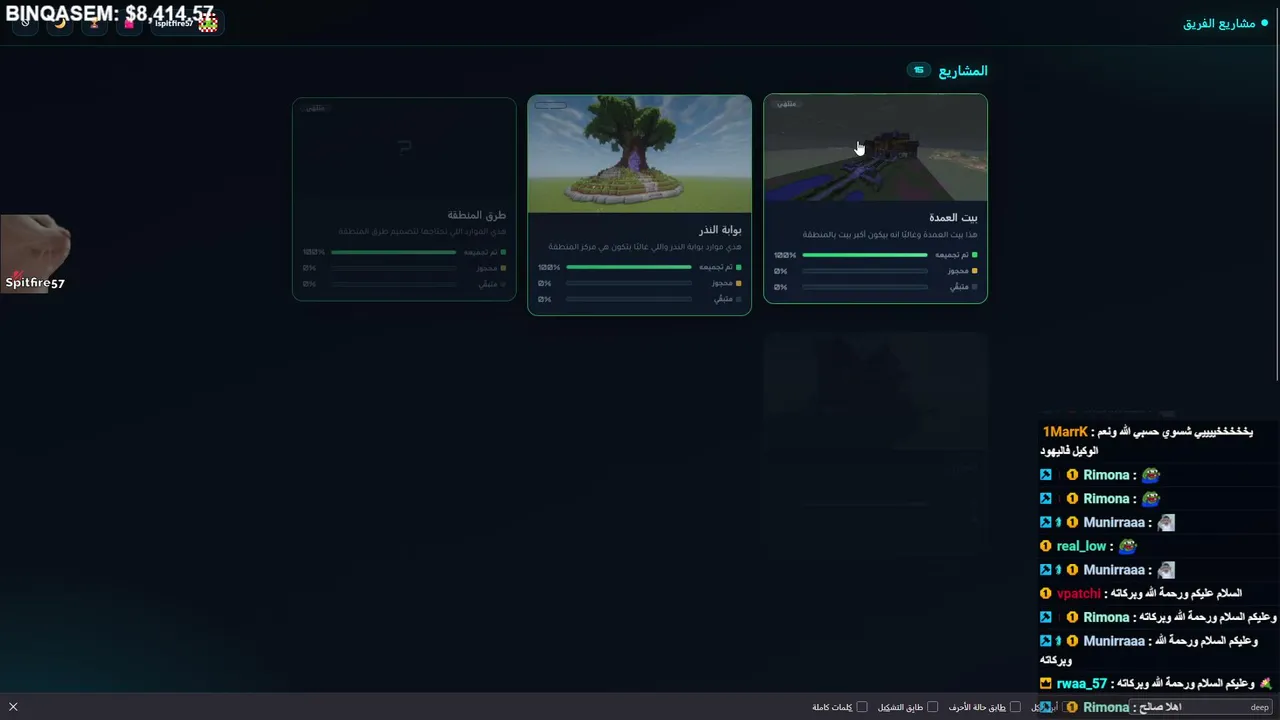Click the بيت العمدة project description text
The height and width of the screenshot is (720, 1280).
tap(890, 235)
